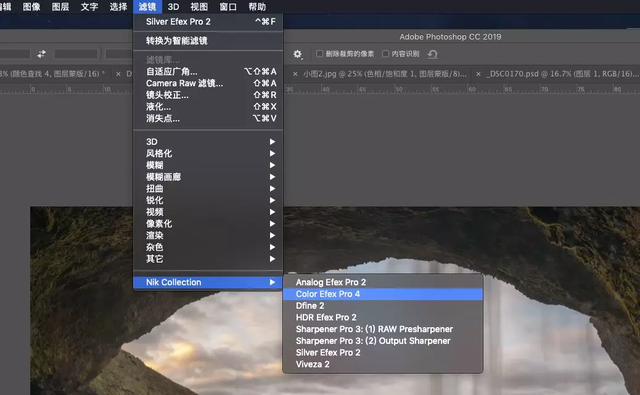Launch Viveza 2 plugin
Viewport: 640px width, 395px height.
click(x=383, y=364)
